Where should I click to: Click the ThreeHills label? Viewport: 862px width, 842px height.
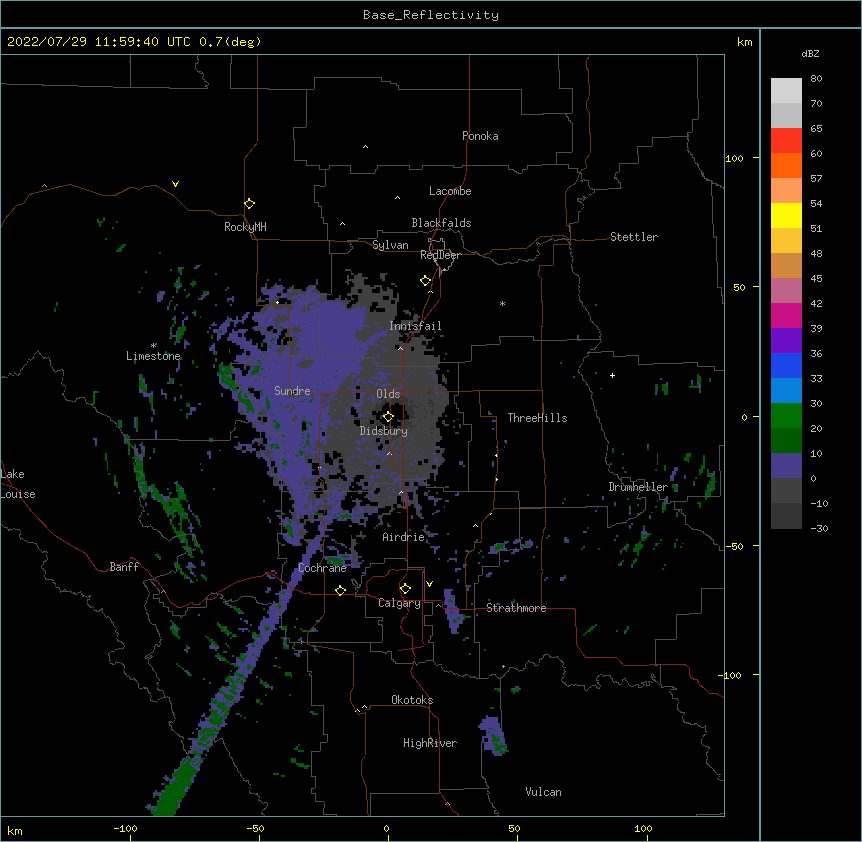coord(537,418)
